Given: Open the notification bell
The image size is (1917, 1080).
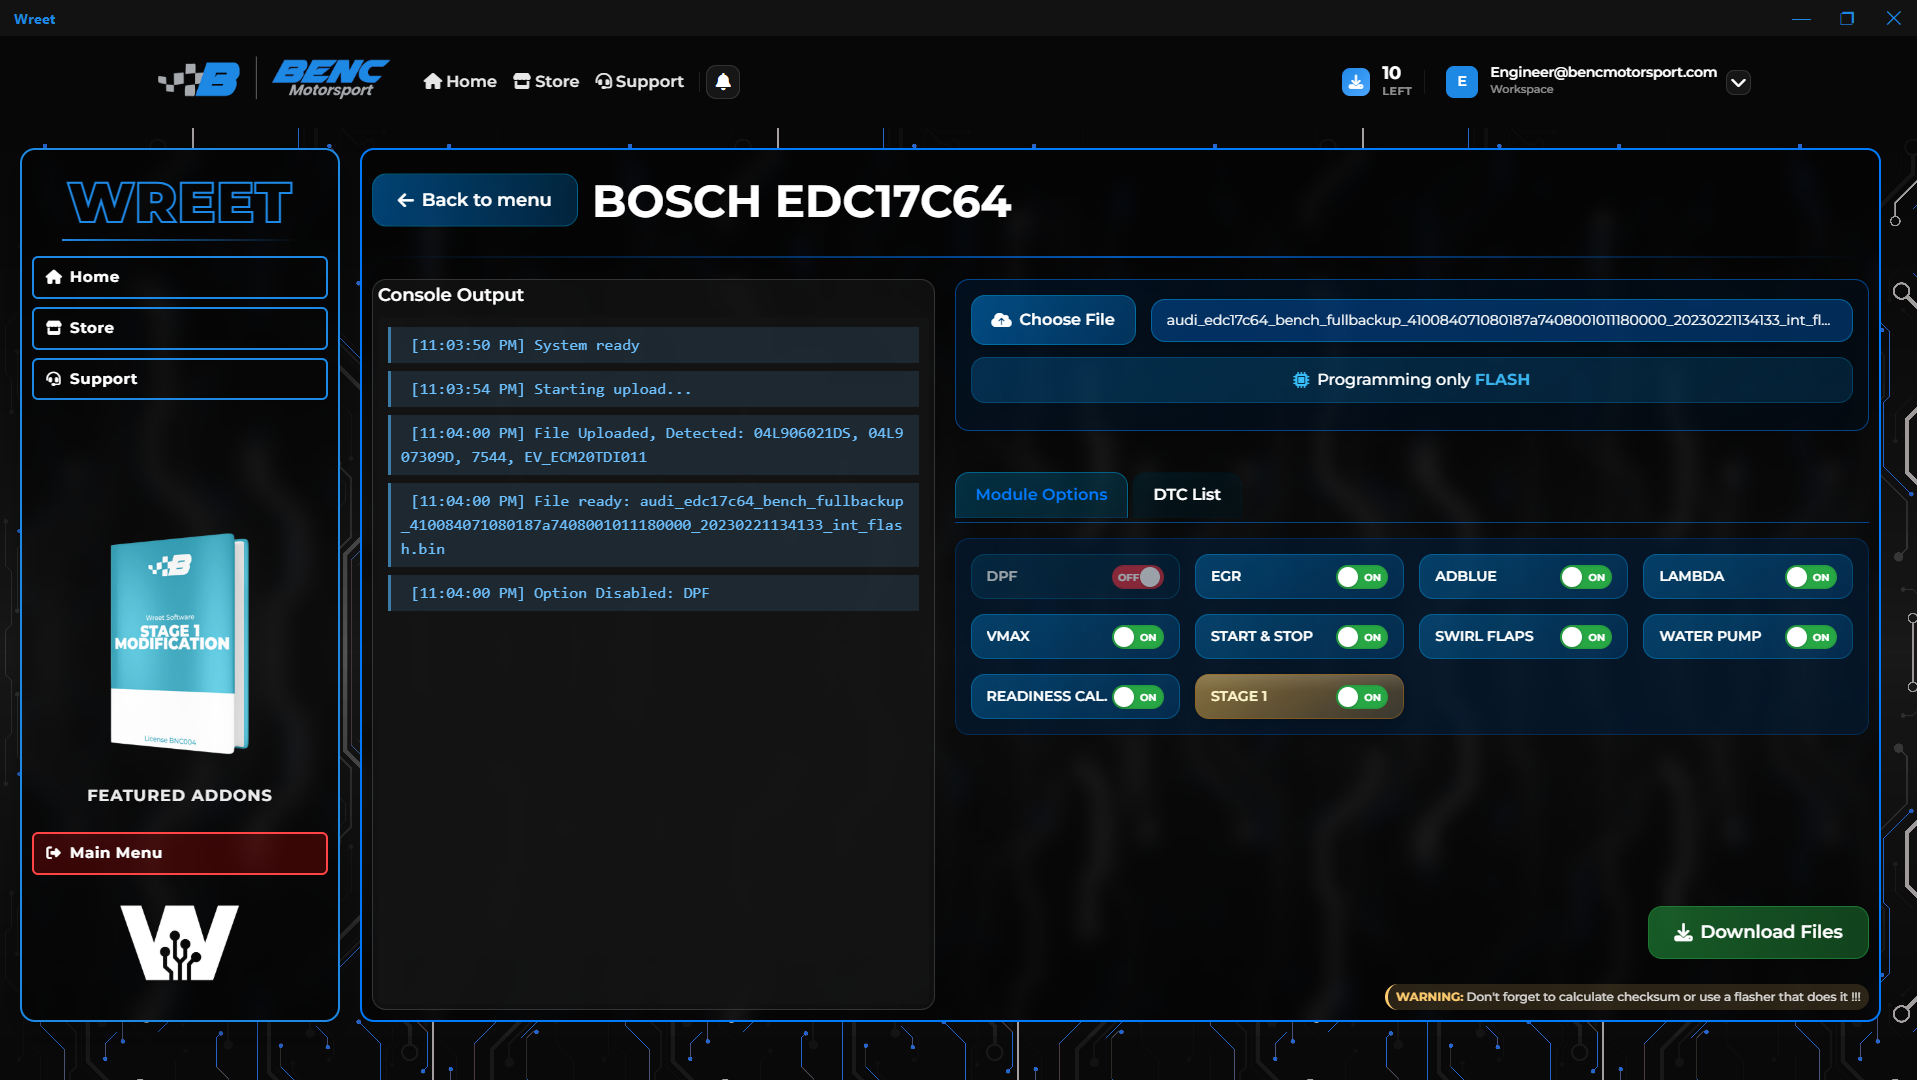Looking at the screenshot, I should (722, 82).
